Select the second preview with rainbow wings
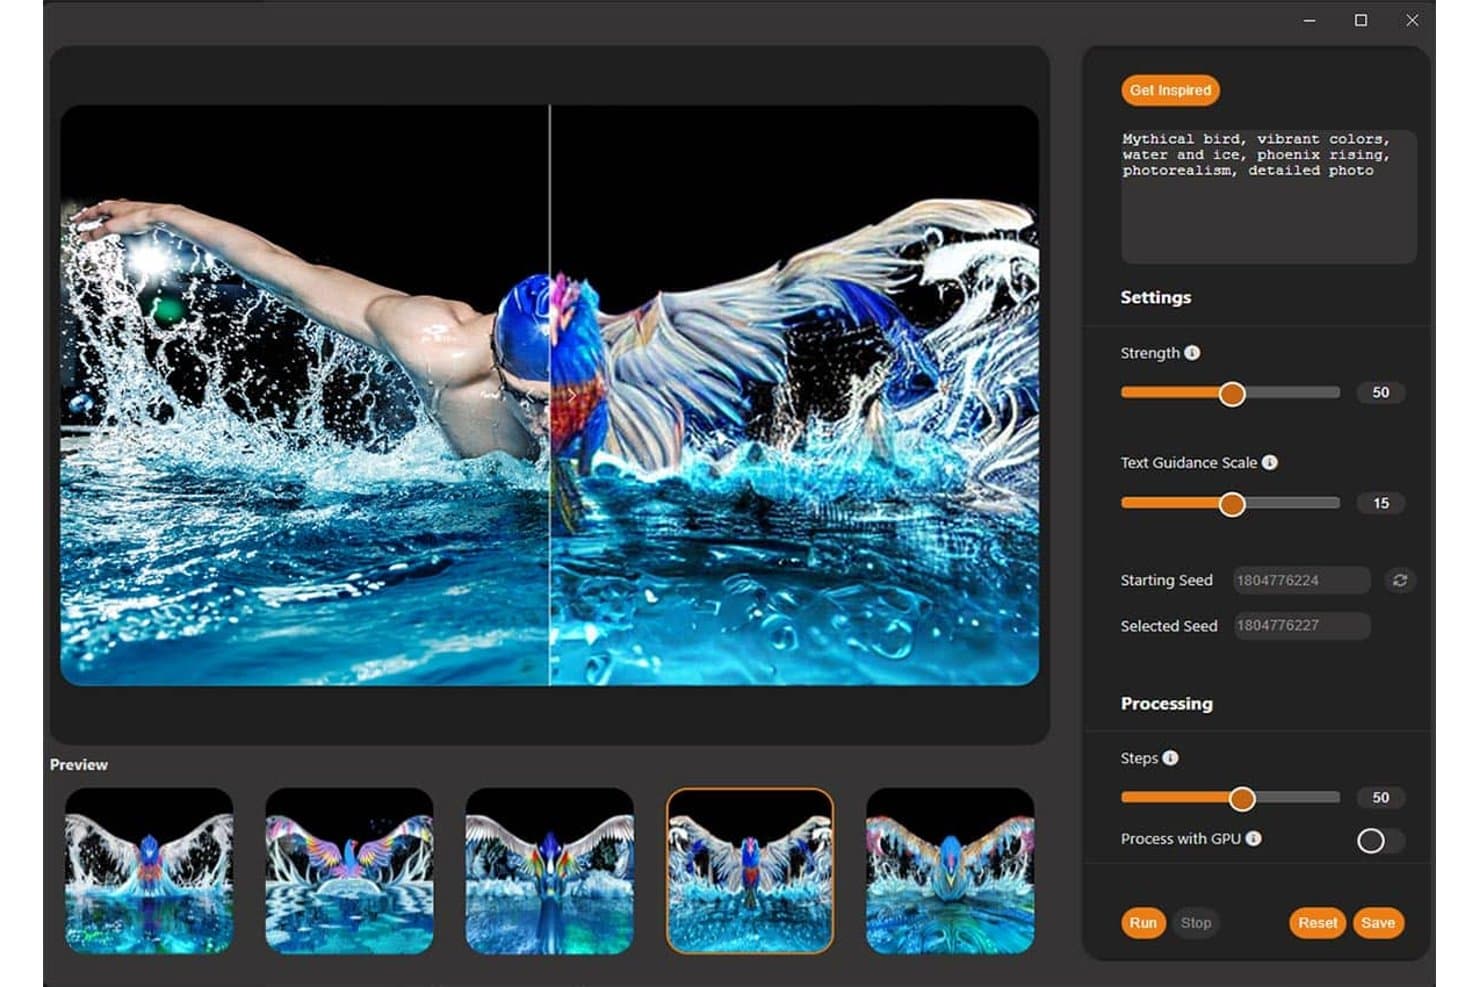The width and height of the screenshot is (1480, 987). pyautogui.click(x=349, y=870)
